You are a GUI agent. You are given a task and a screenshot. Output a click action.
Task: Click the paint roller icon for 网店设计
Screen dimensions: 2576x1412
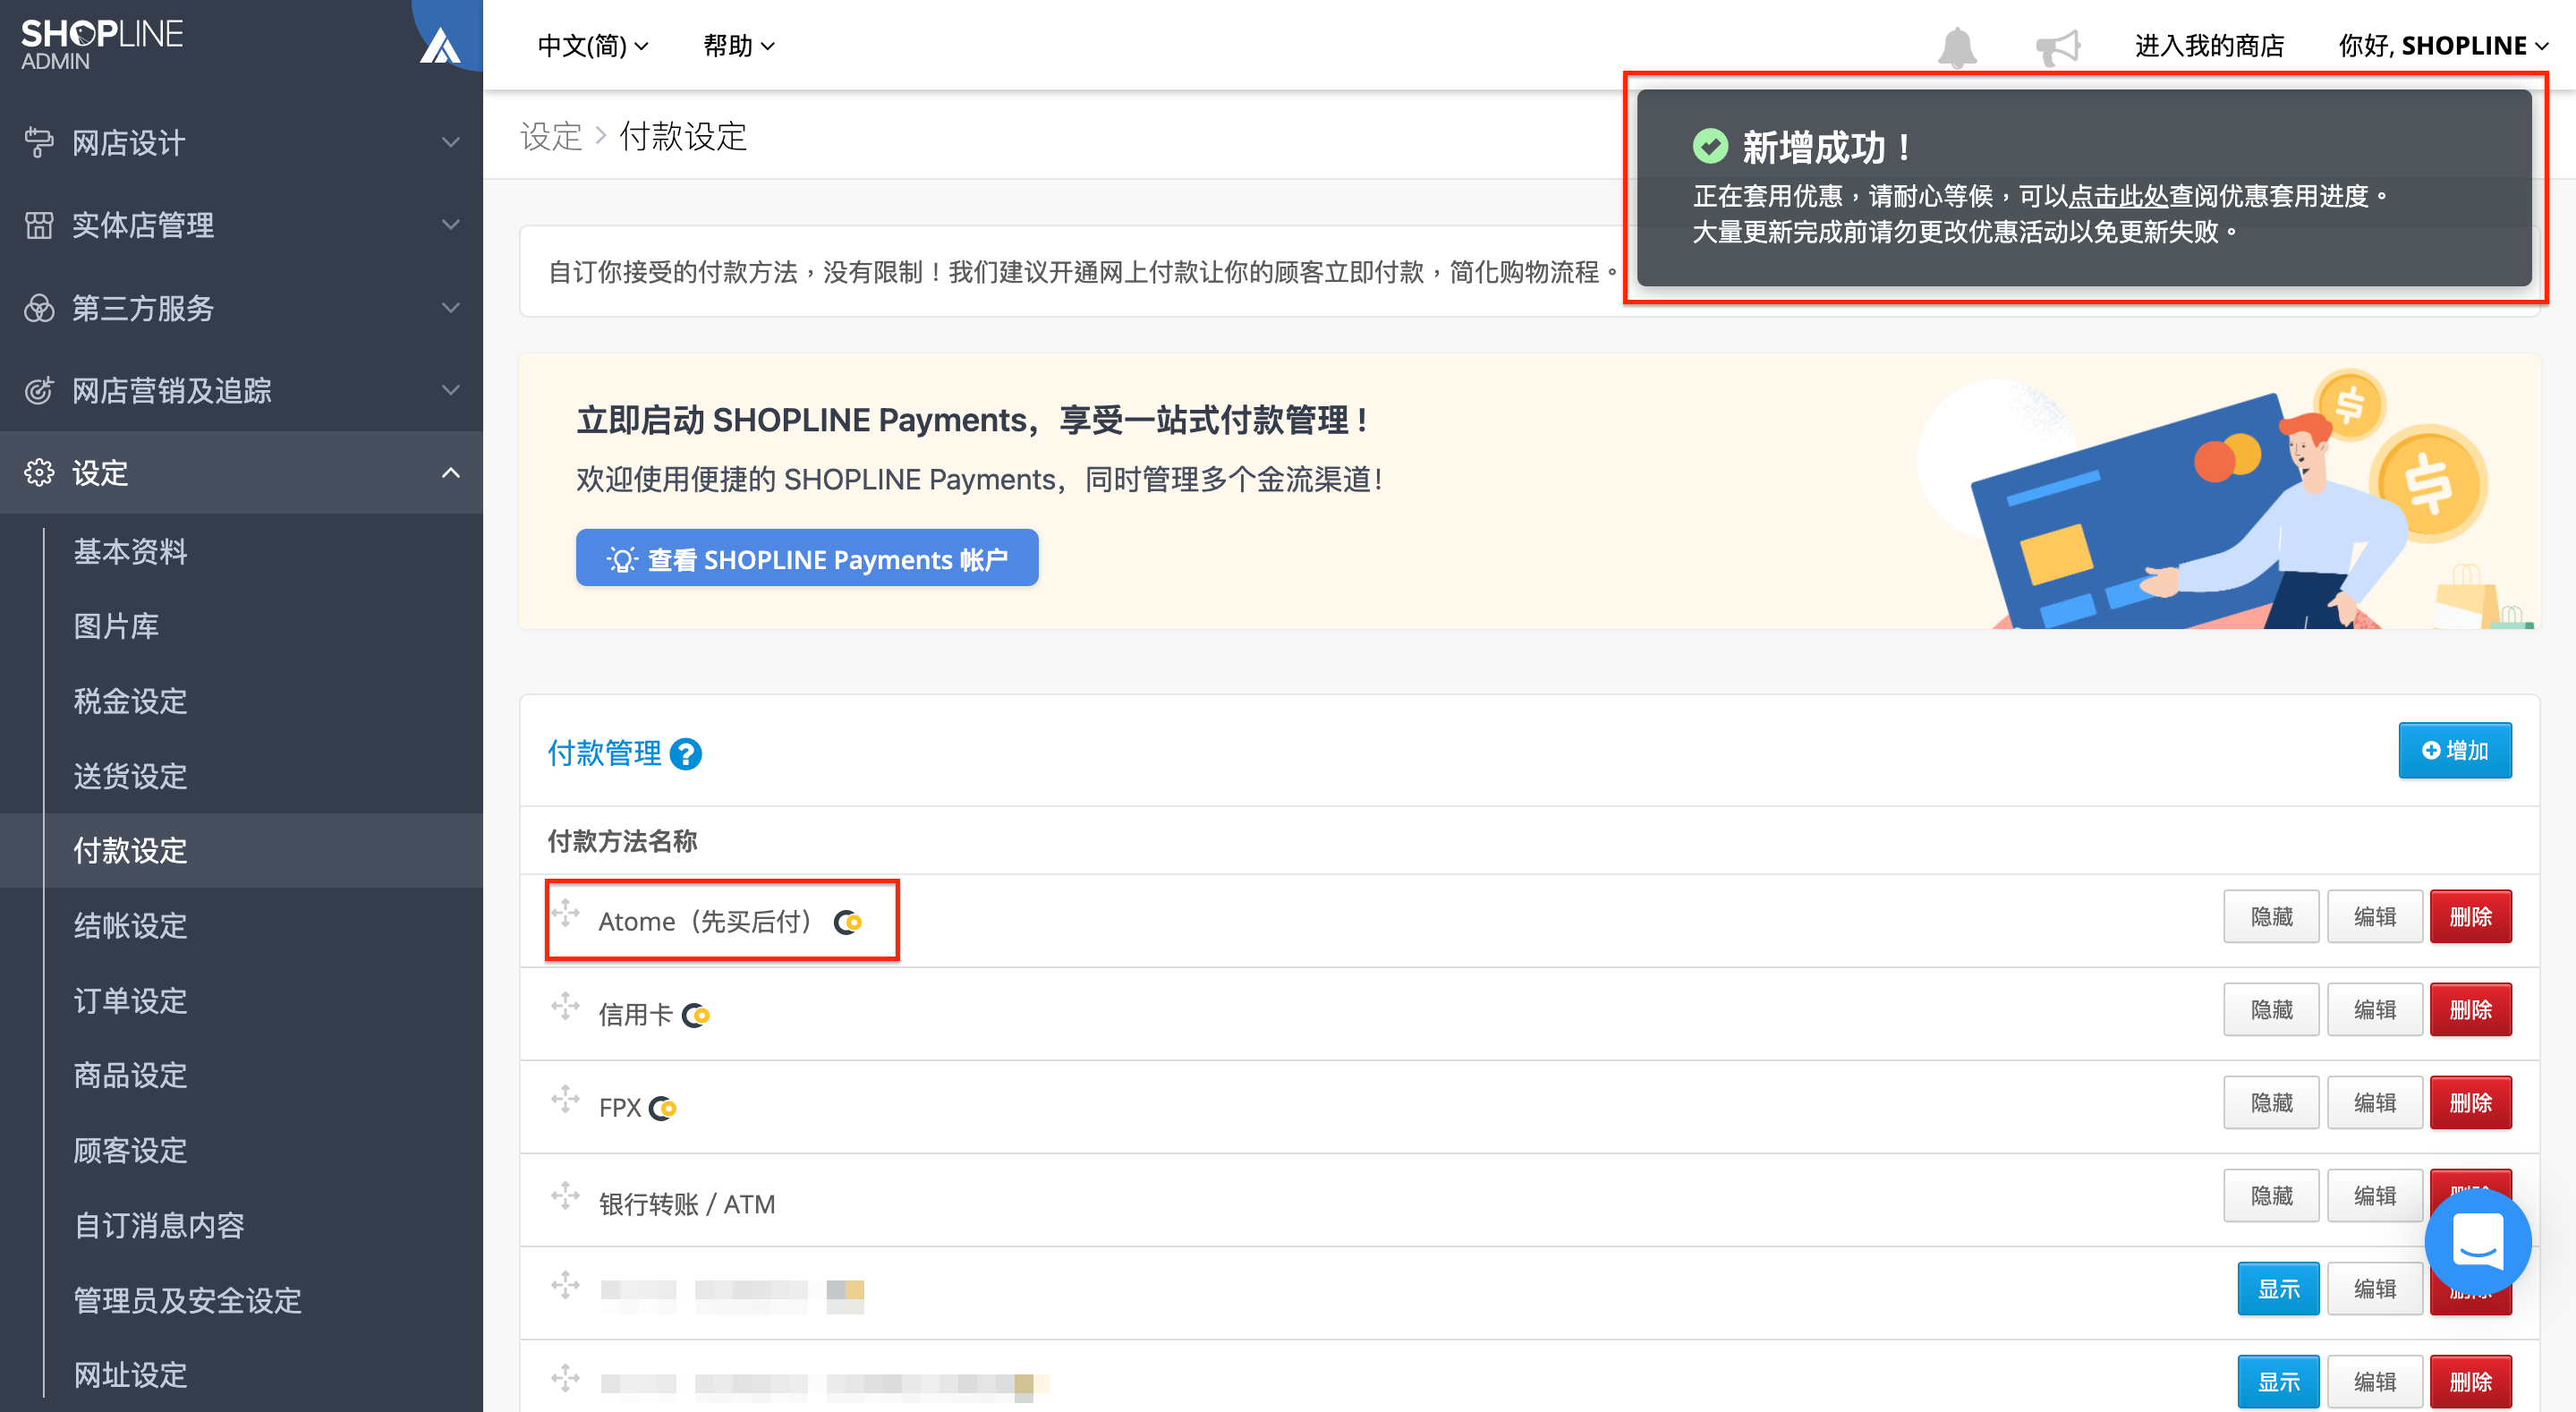[x=39, y=143]
